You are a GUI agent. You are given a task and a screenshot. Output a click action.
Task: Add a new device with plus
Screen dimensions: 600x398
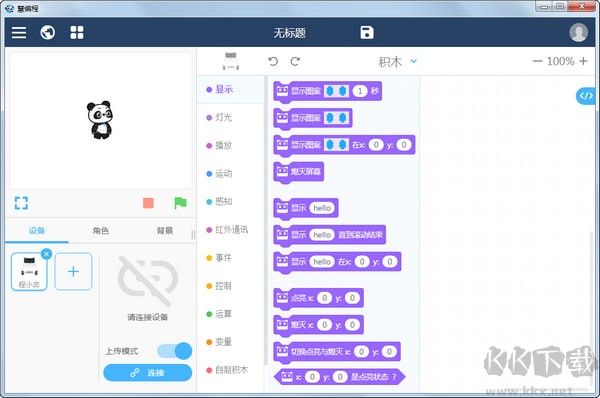click(x=73, y=271)
